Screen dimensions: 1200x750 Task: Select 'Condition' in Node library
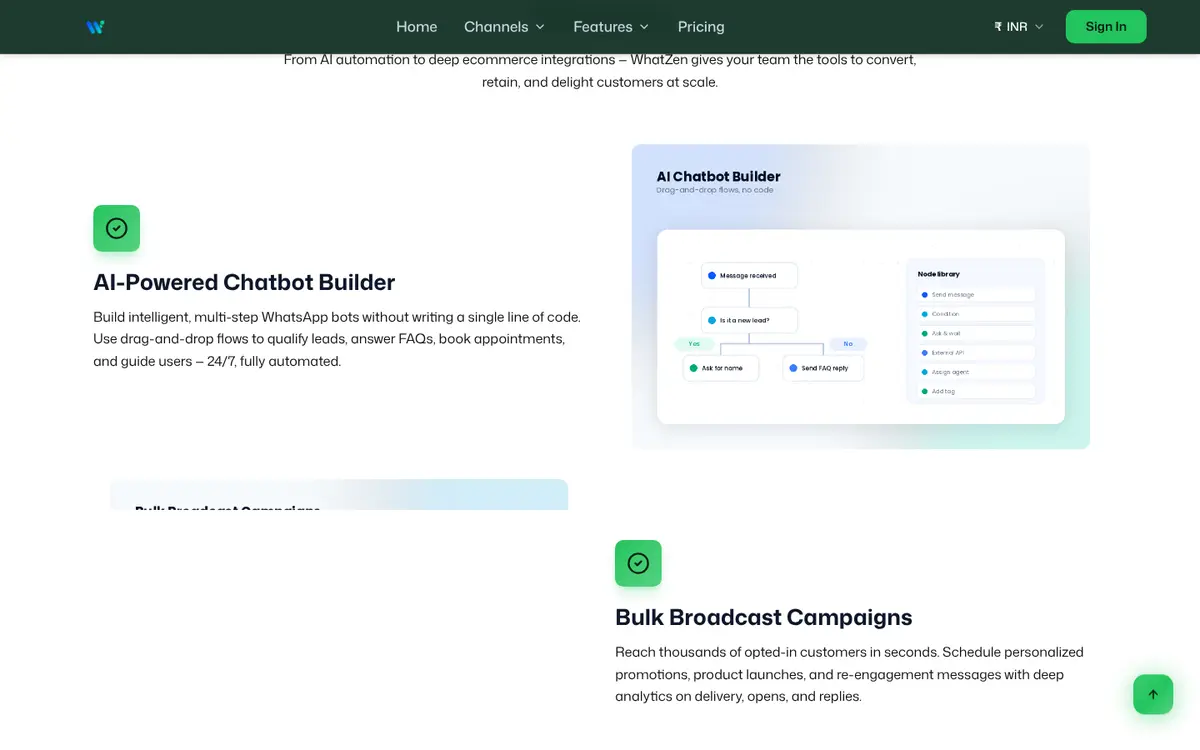click(x=976, y=314)
